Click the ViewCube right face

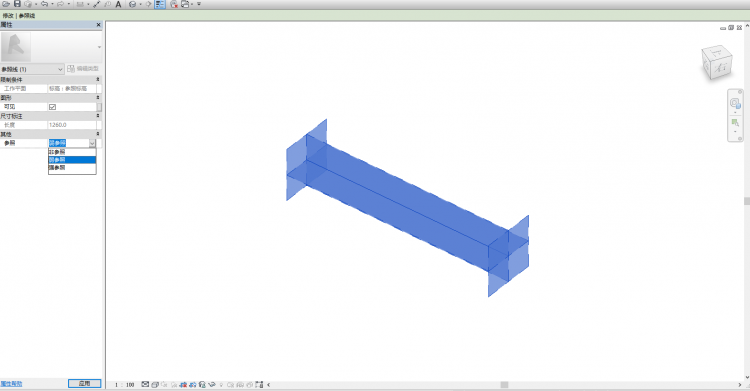[x=721, y=67]
